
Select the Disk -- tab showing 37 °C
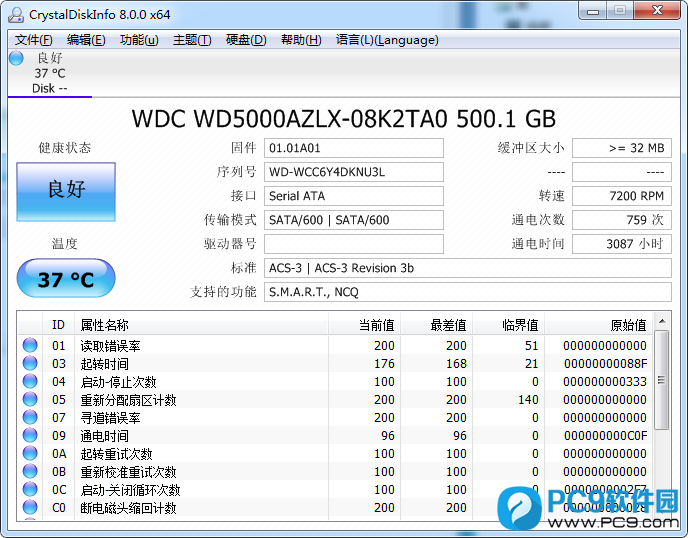click(x=50, y=73)
